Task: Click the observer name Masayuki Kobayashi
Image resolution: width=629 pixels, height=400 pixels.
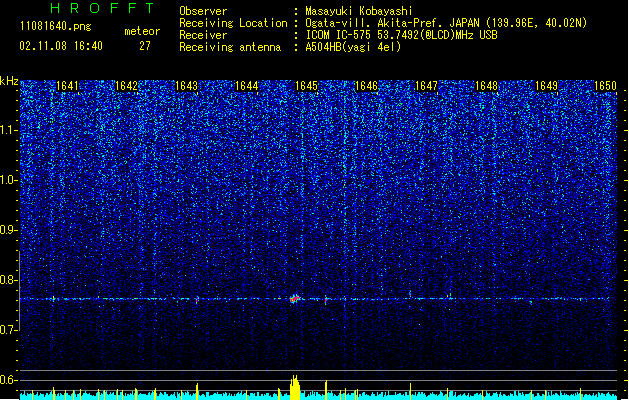Action: click(359, 11)
